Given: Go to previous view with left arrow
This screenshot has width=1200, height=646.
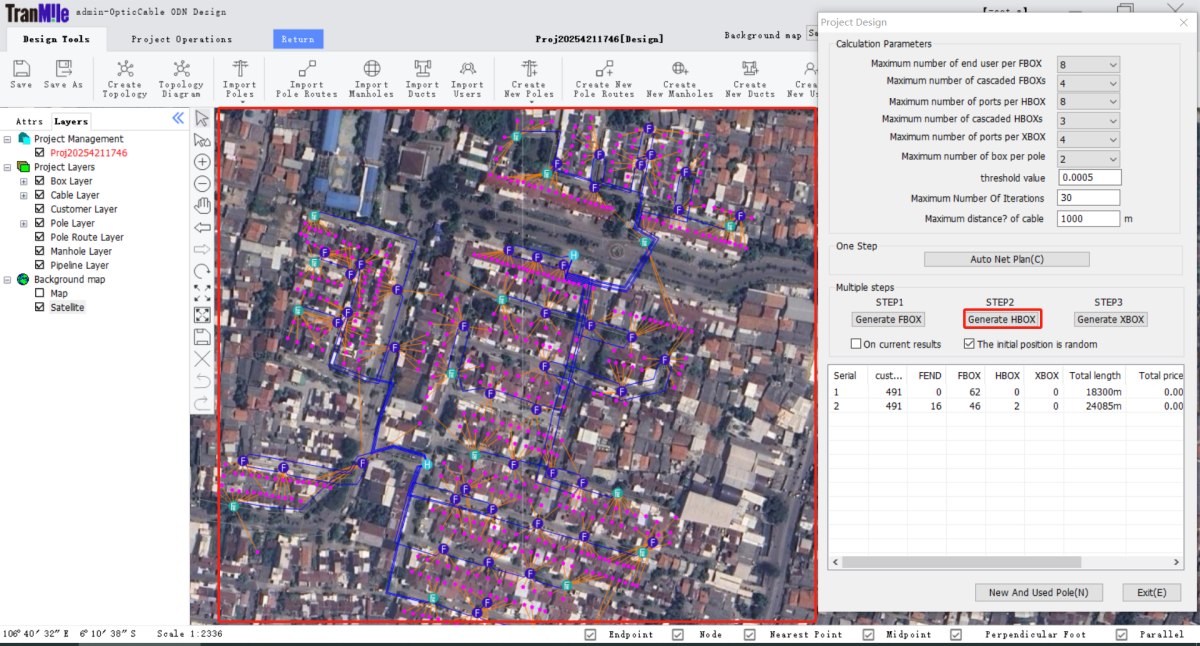Looking at the screenshot, I should [x=202, y=228].
